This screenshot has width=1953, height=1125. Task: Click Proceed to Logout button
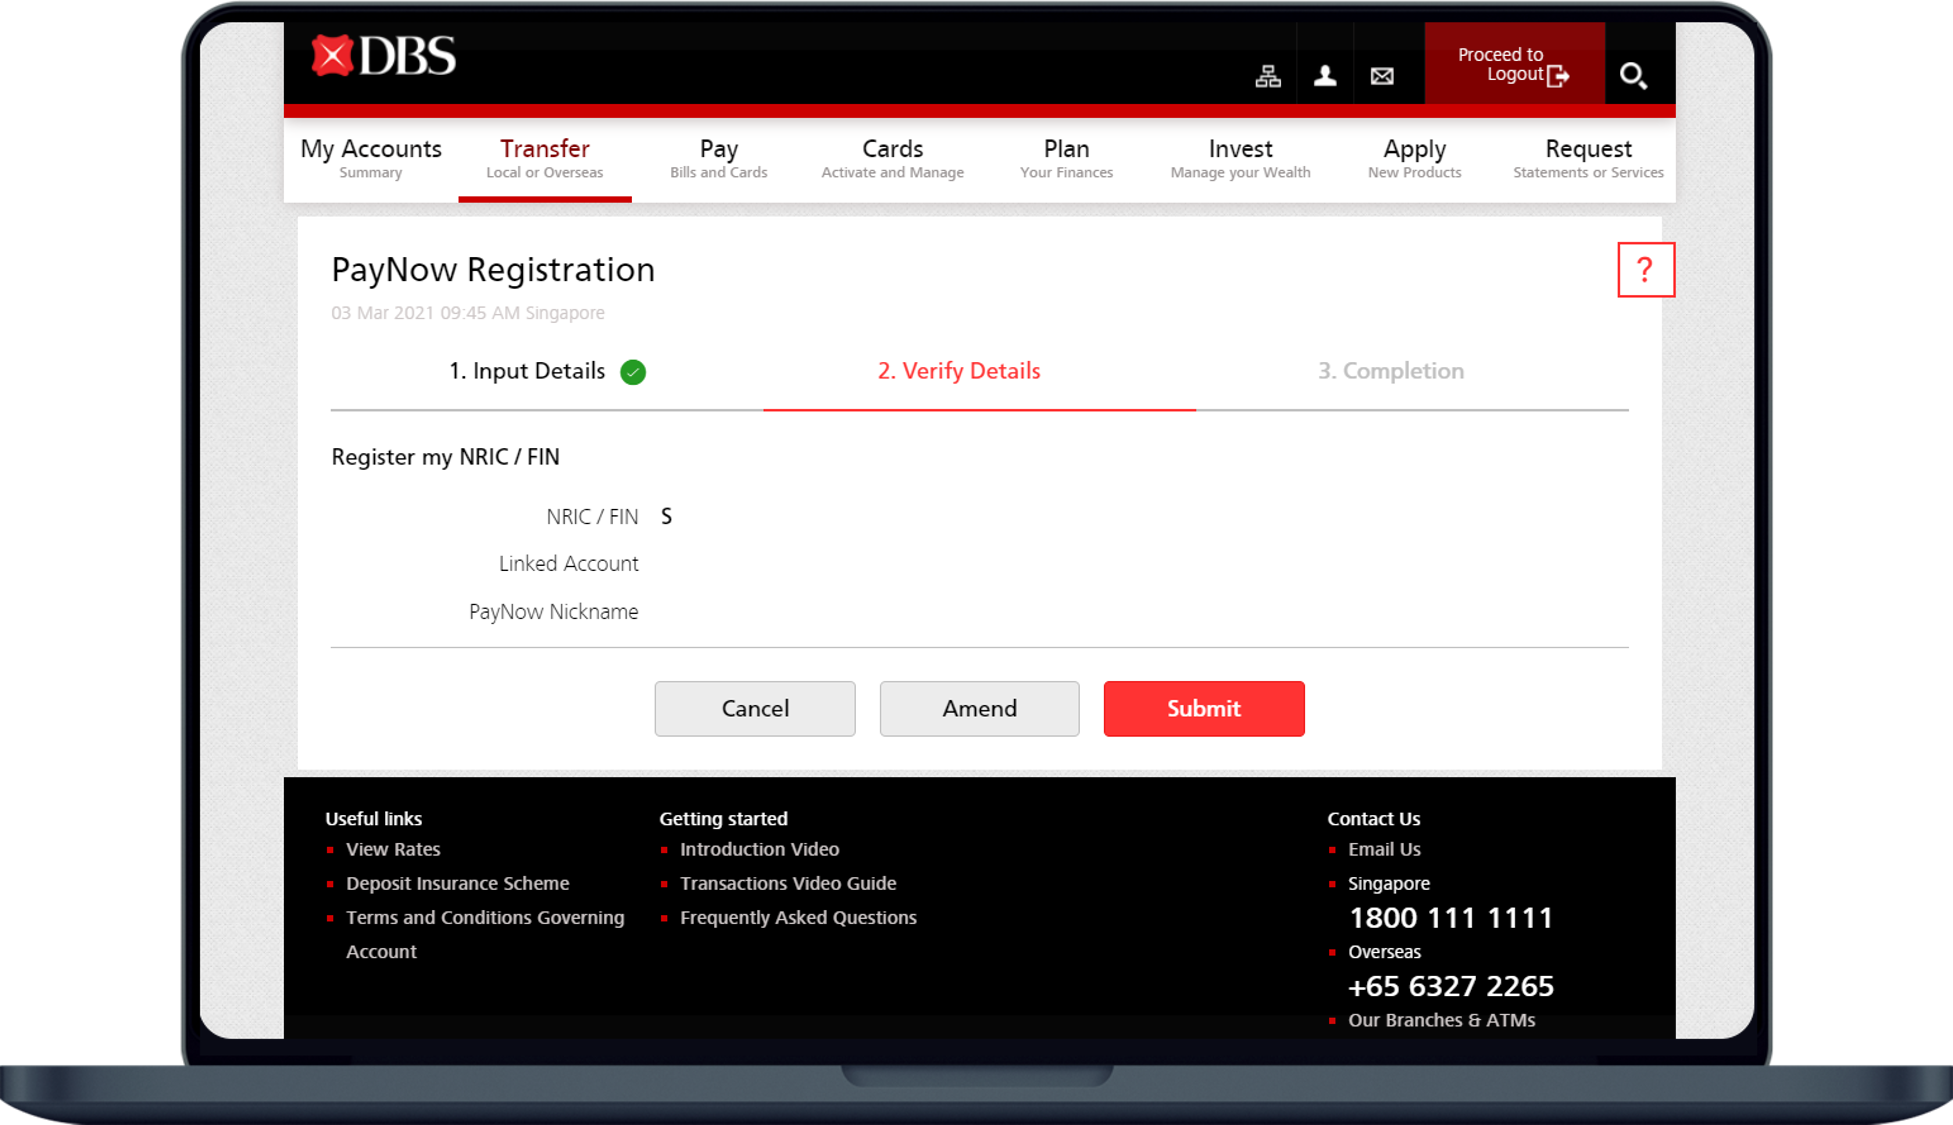(1514, 64)
